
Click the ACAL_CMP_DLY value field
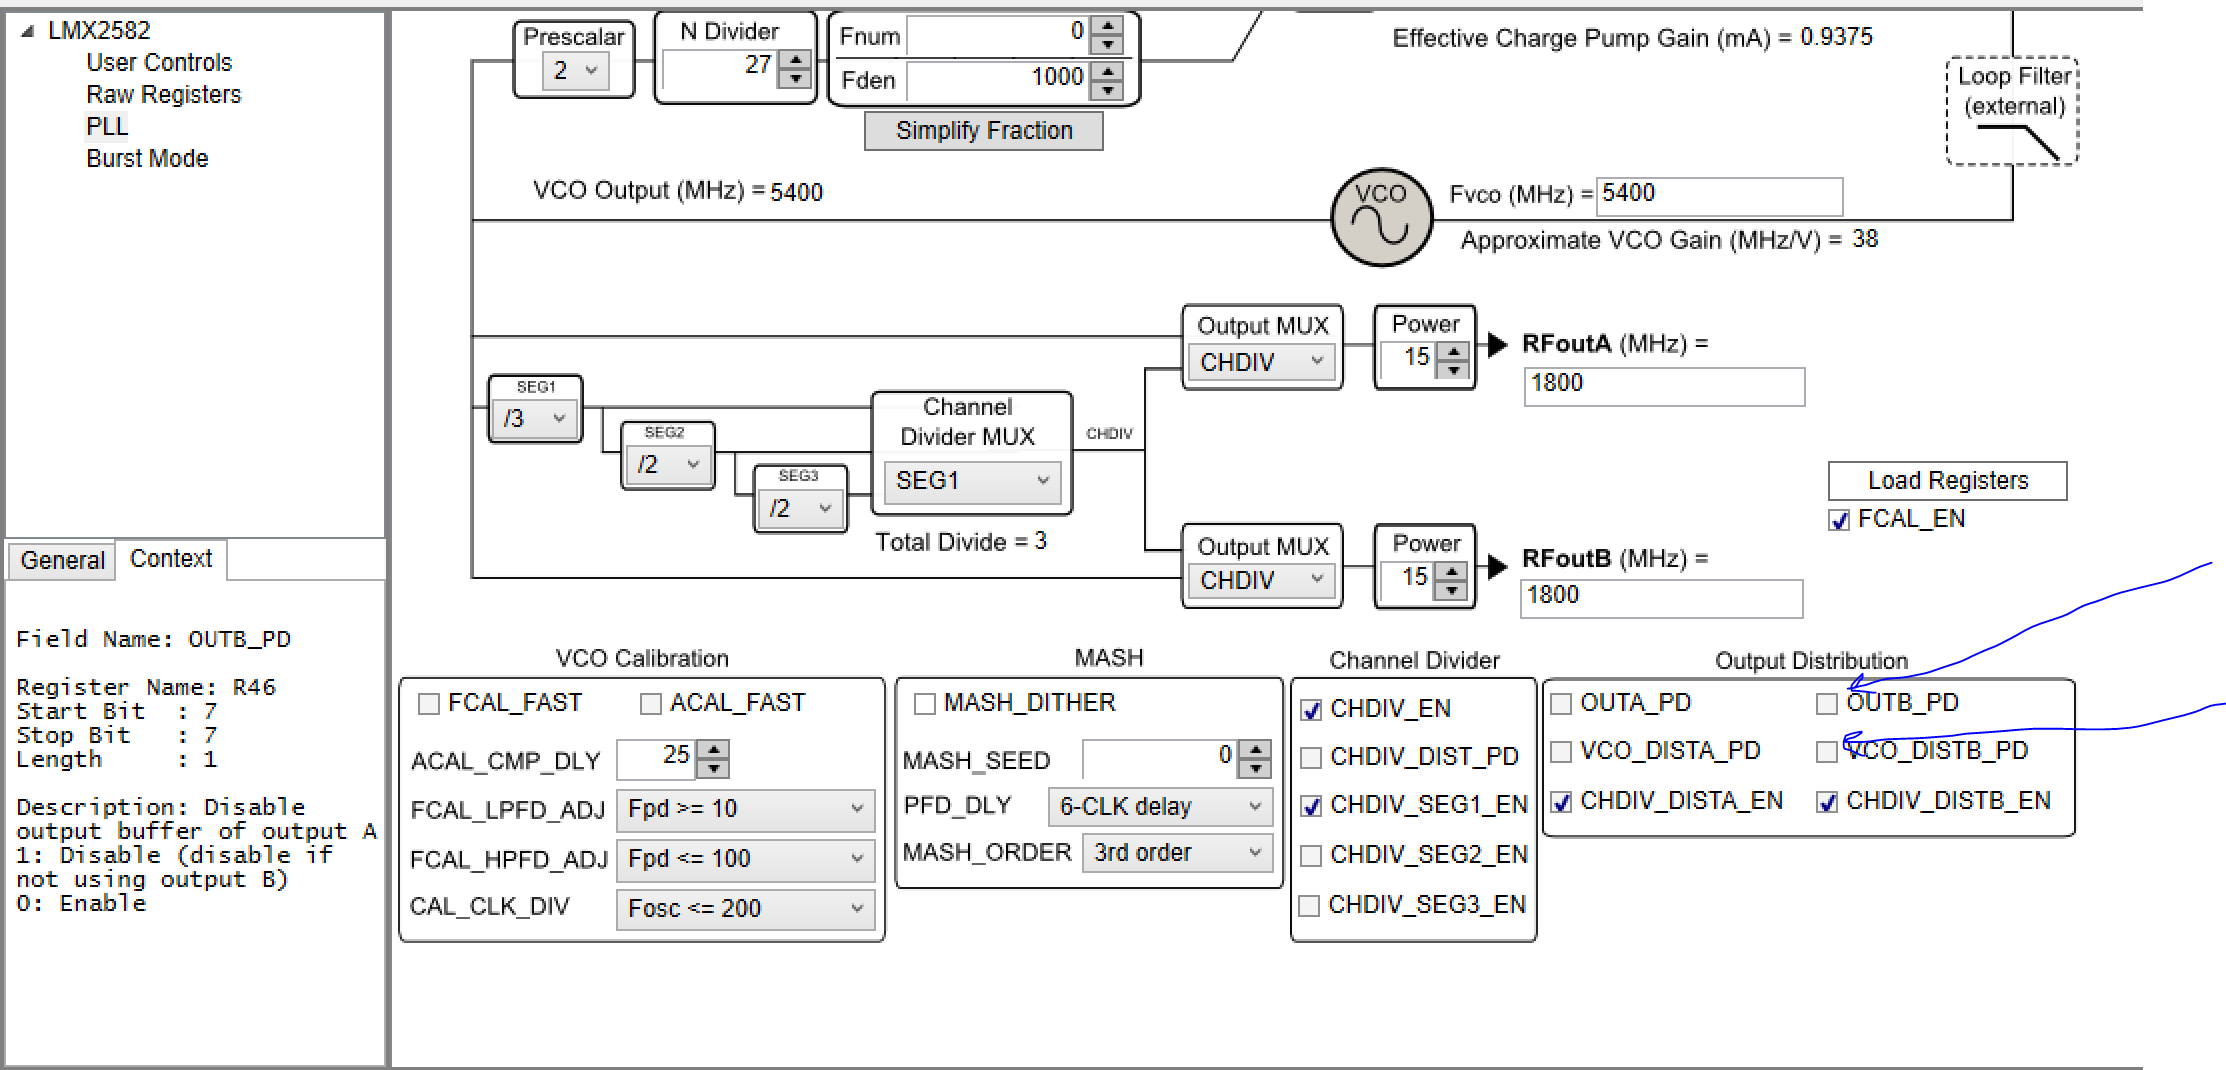657,759
